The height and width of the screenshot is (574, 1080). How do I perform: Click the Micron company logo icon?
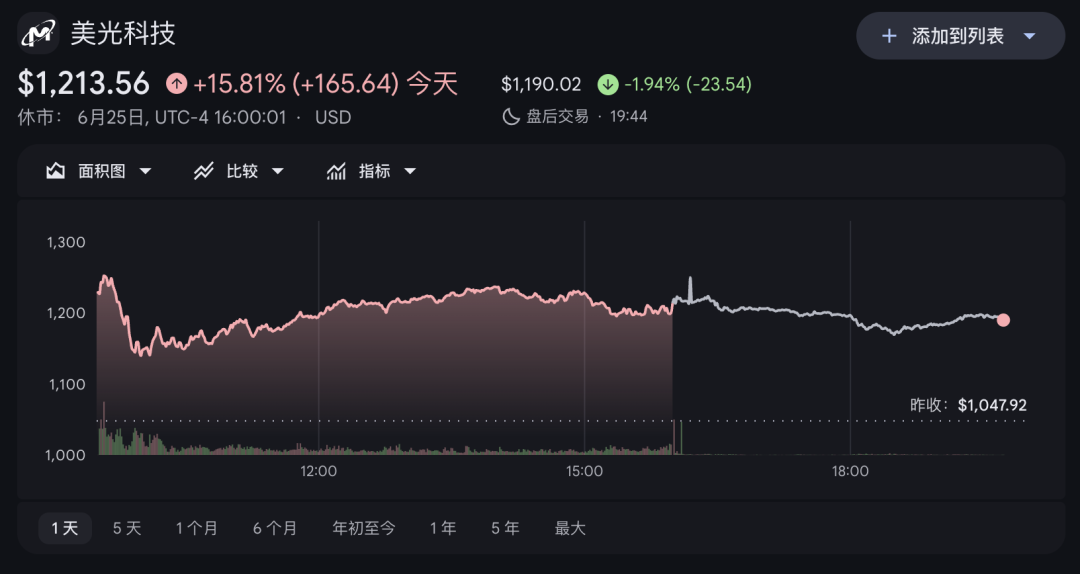click(38, 33)
